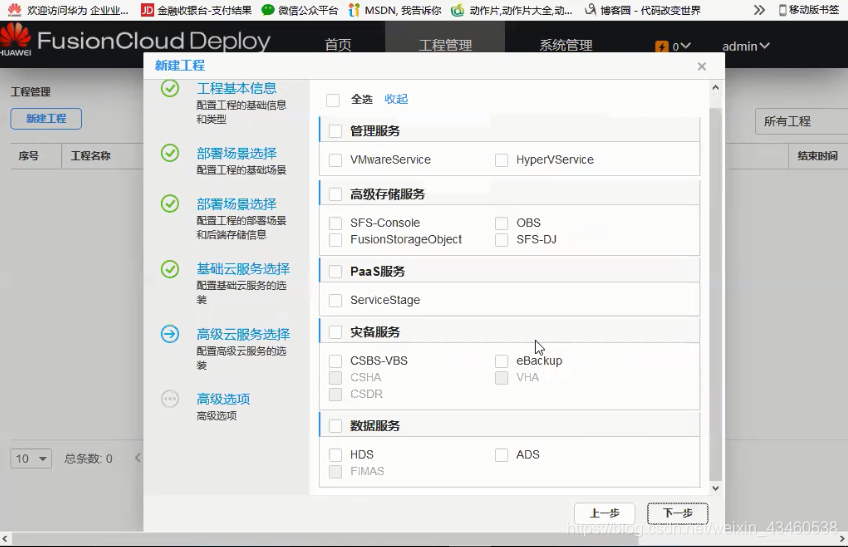Go to the 首页 tab
The width and height of the screenshot is (848, 547).
[338, 45]
